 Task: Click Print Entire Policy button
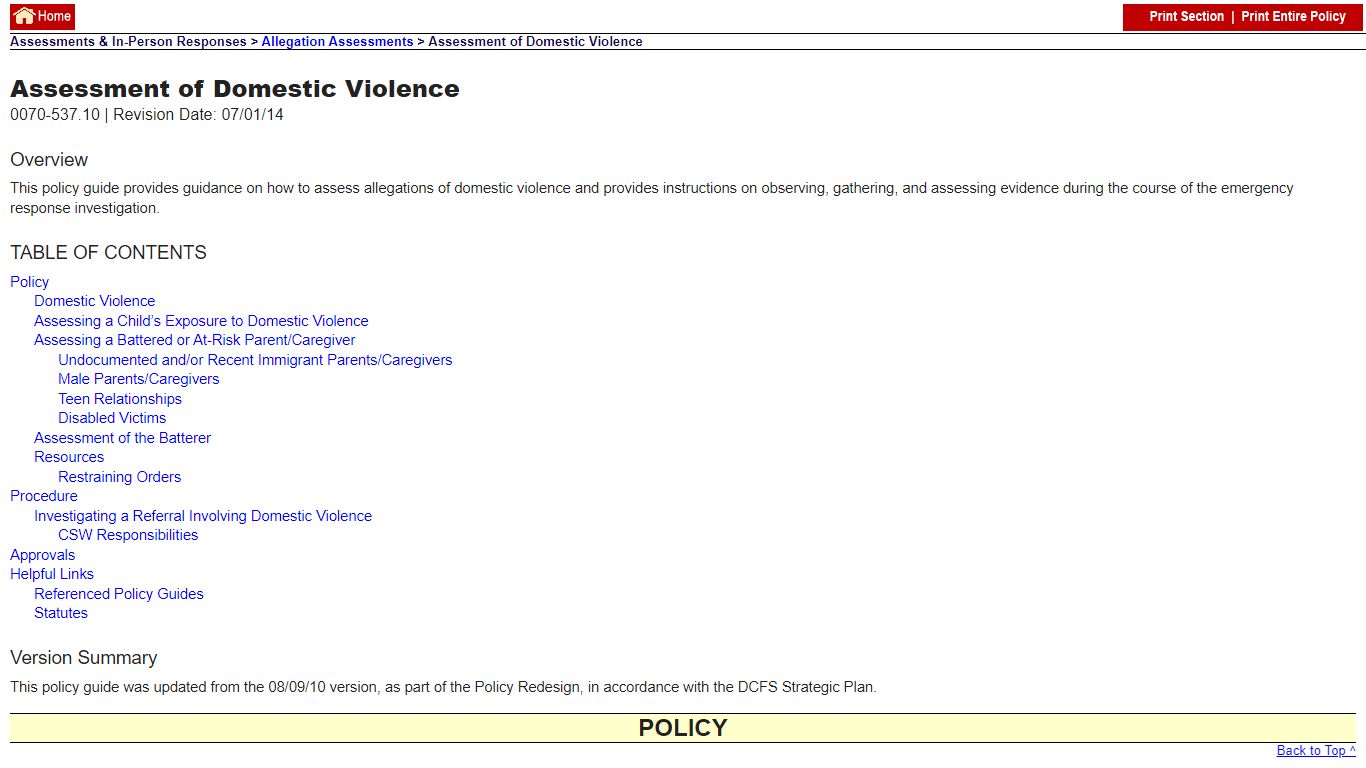[x=1293, y=17]
